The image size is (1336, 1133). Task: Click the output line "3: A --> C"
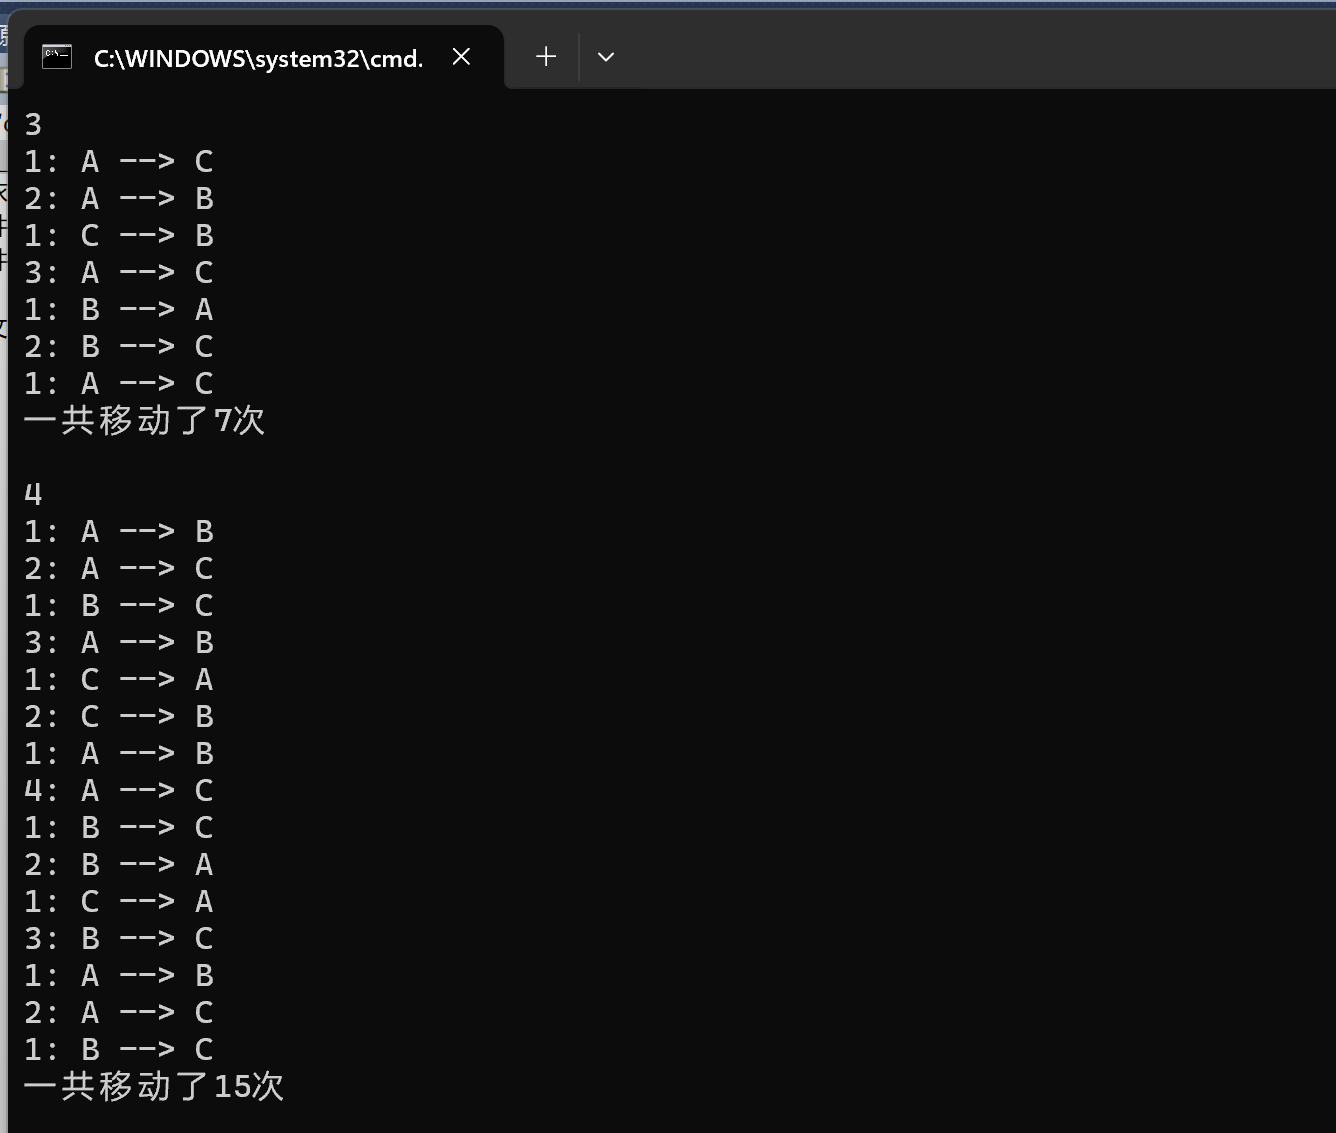click(x=119, y=273)
